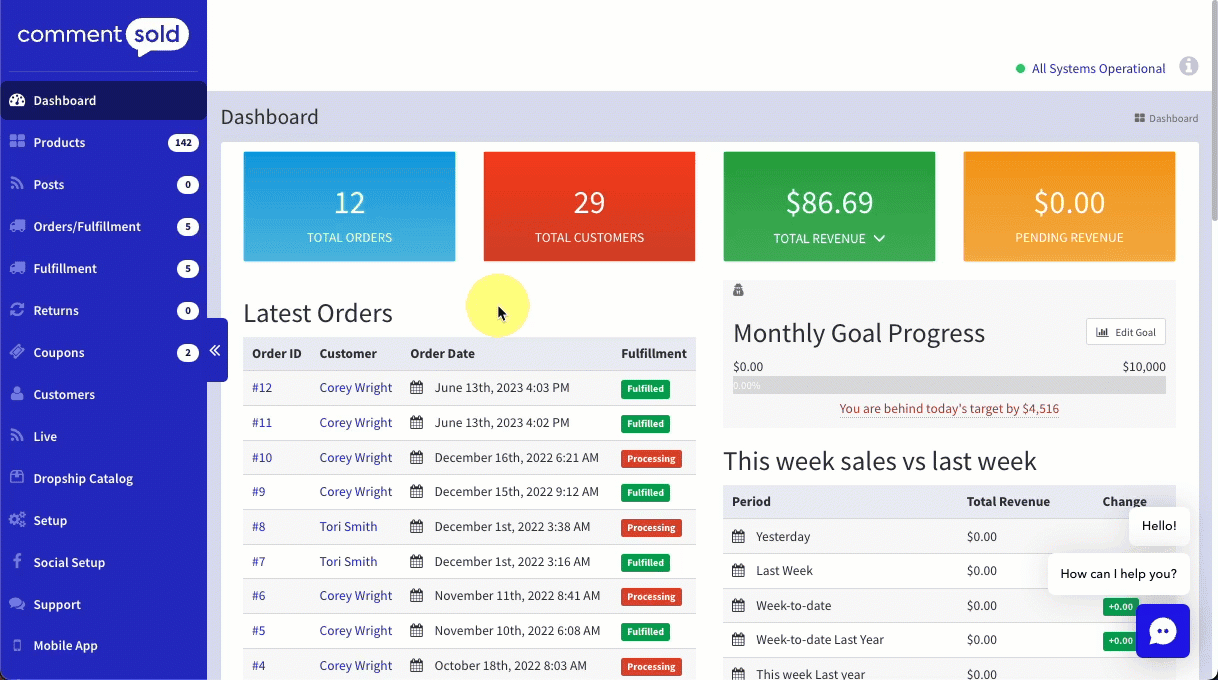Open Orders/Fulfillment menu item

[87, 227]
